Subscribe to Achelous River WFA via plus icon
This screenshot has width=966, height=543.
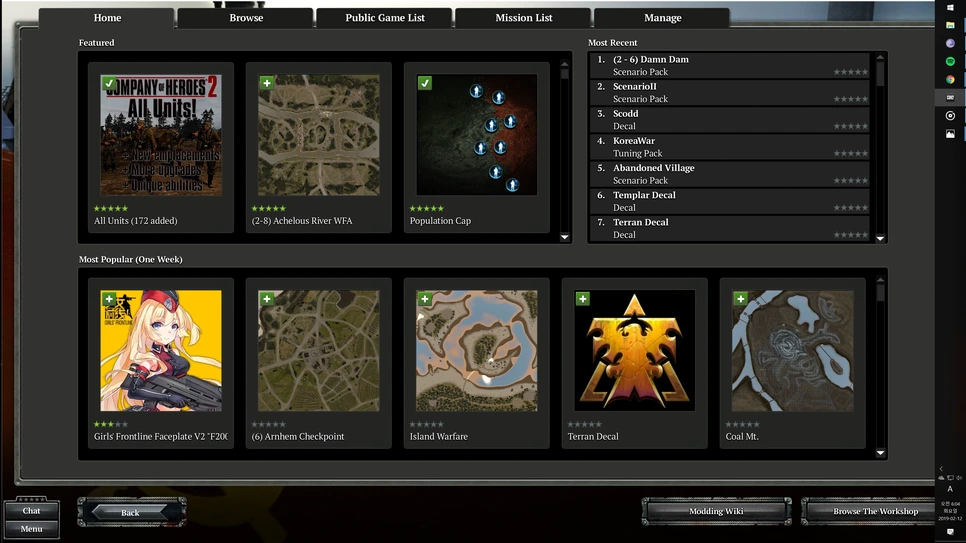click(x=267, y=83)
